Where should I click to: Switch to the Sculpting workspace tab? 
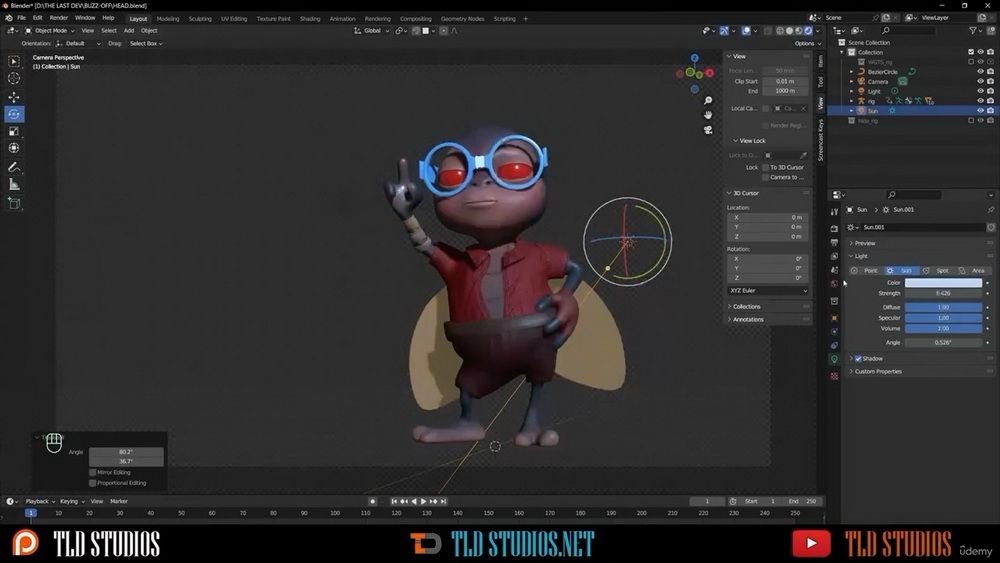click(200, 18)
